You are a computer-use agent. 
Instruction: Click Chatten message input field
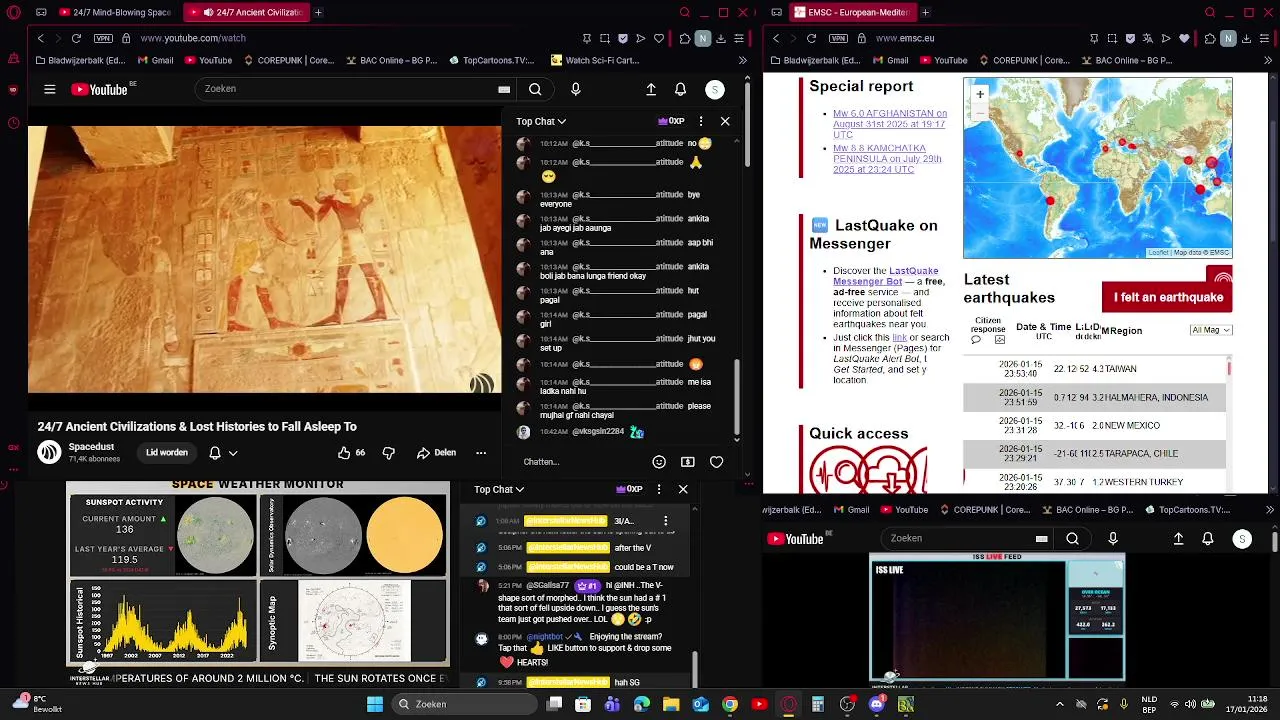(x=580, y=462)
